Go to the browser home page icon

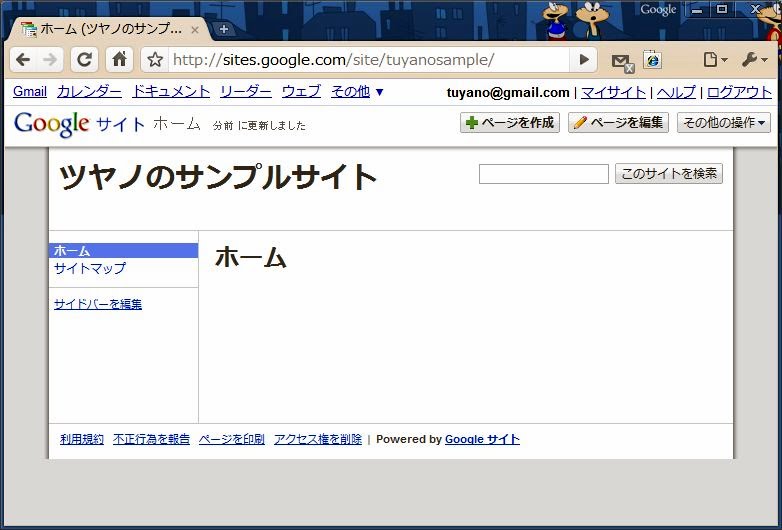point(119,60)
